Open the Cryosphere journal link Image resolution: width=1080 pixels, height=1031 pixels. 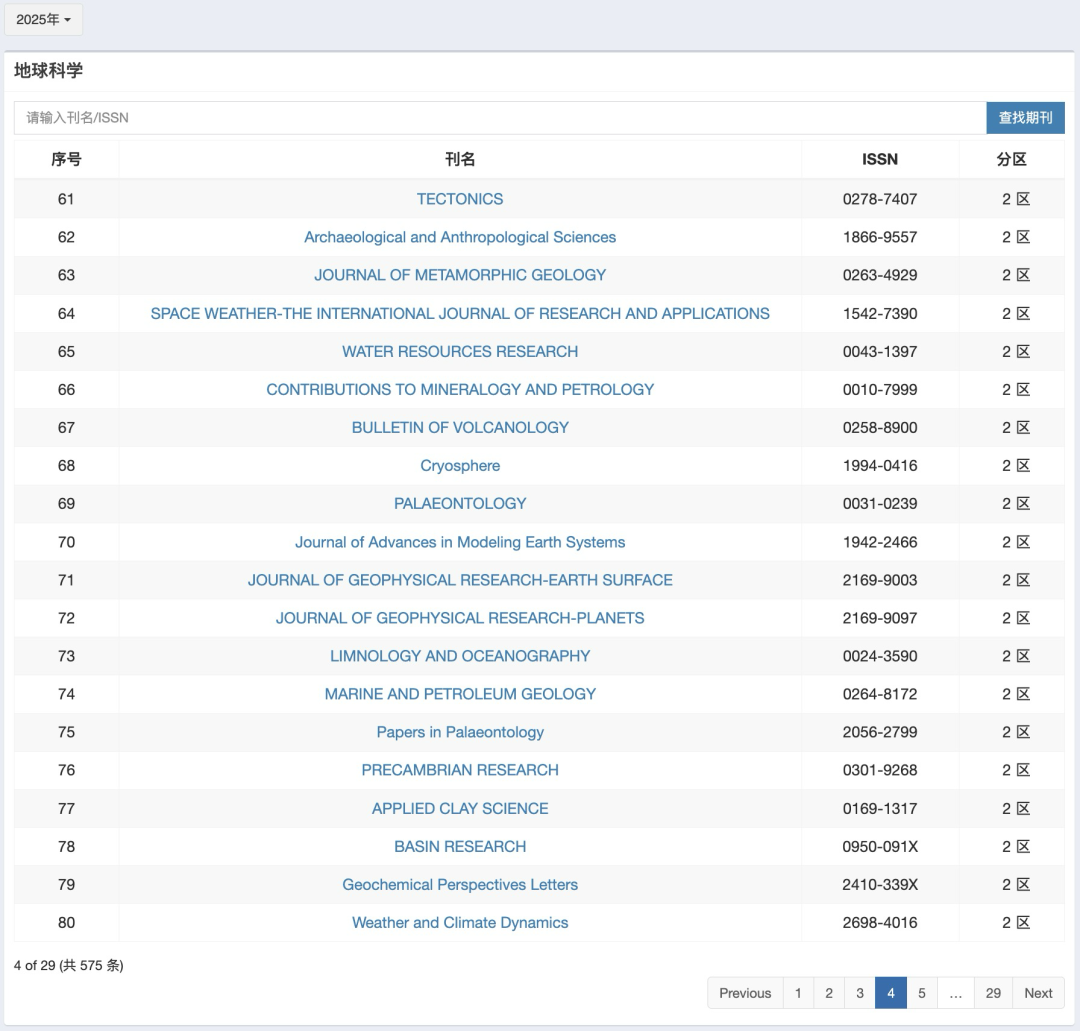click(460, 466)
